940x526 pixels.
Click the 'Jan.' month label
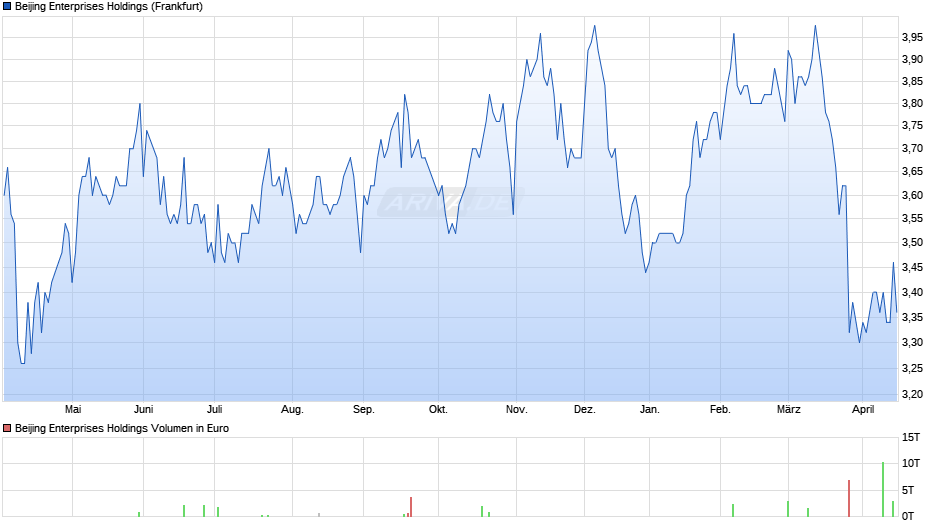point(649,409)
